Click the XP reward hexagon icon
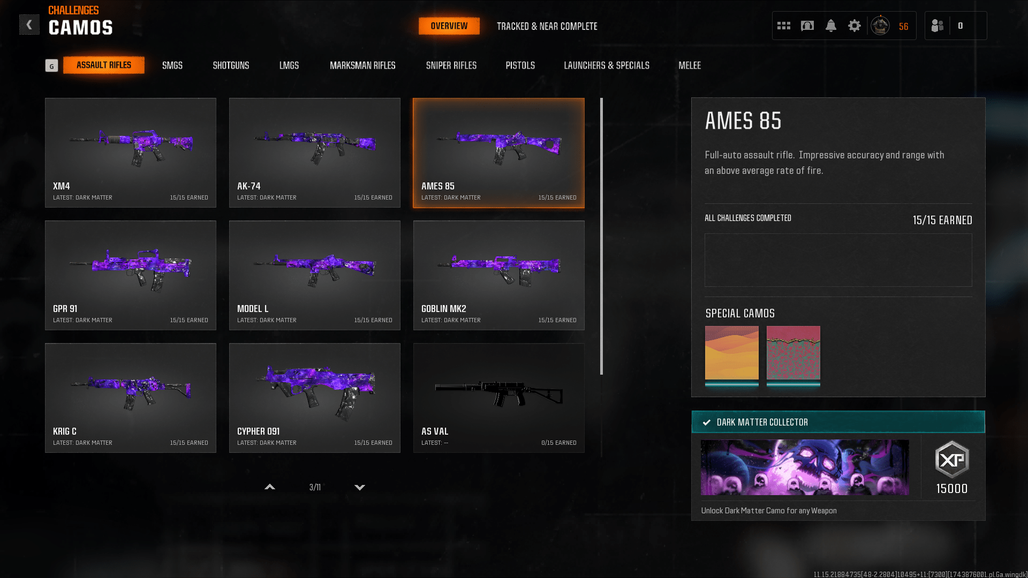This screenshot has width=1028, height=578. (952, 459)
